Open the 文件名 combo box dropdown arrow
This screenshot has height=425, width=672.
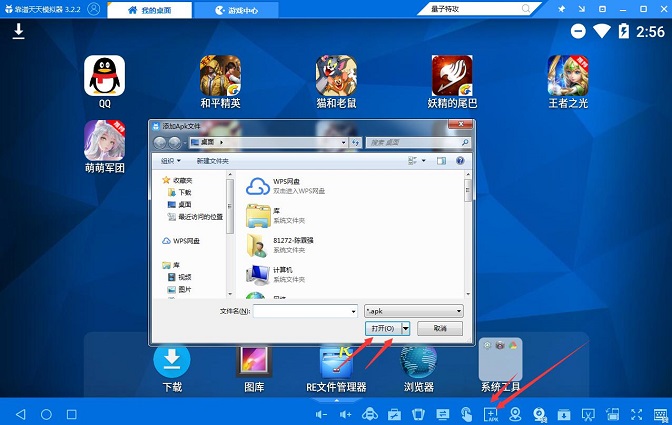coord(354,311)
